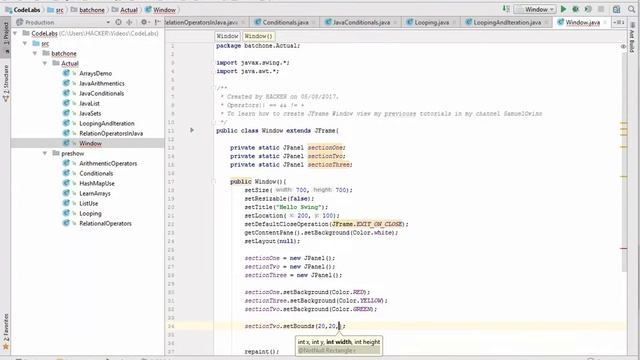Collapse the batchone package arrow
The width and height of the screenshot is (640, 360).
35,53
